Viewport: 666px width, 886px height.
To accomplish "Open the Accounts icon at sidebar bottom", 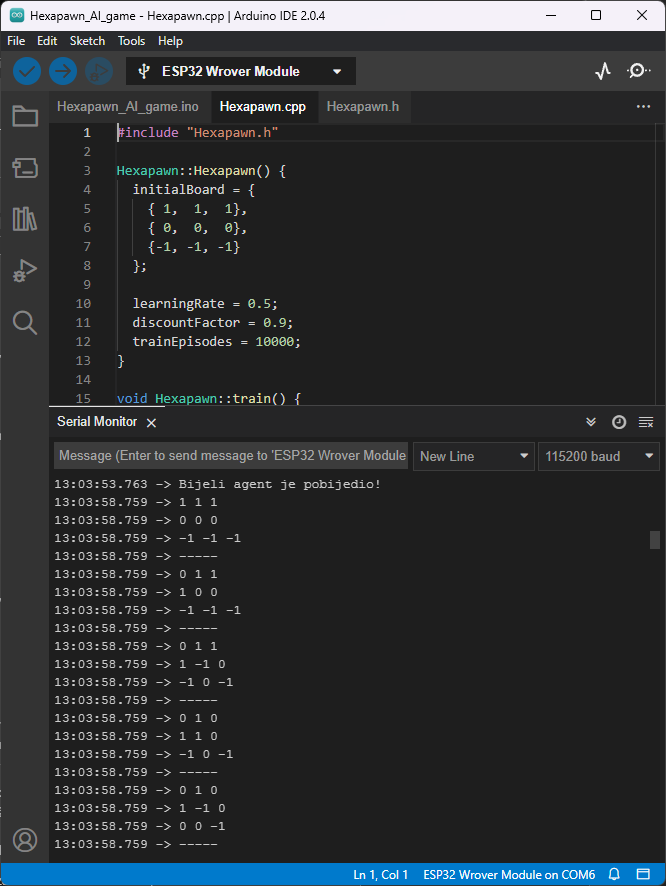I will click(25, 840).
